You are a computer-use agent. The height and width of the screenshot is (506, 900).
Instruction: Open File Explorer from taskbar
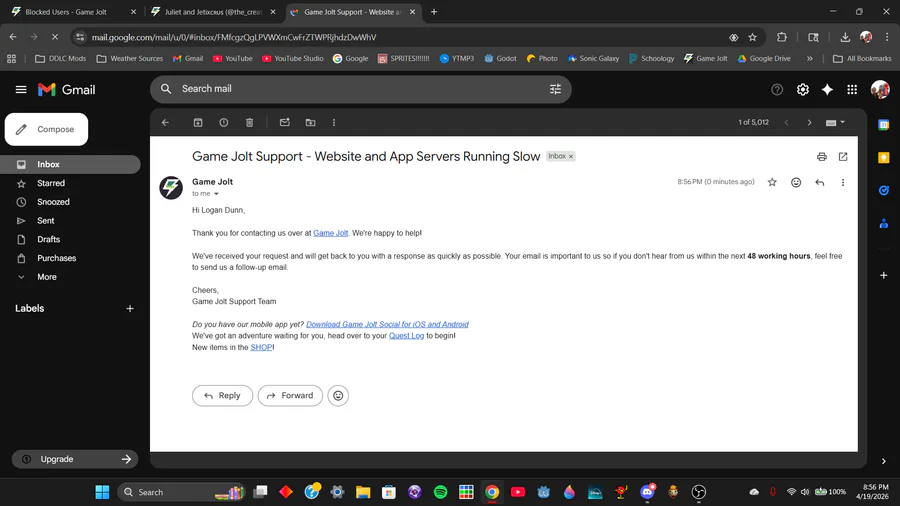click(363, 492)
